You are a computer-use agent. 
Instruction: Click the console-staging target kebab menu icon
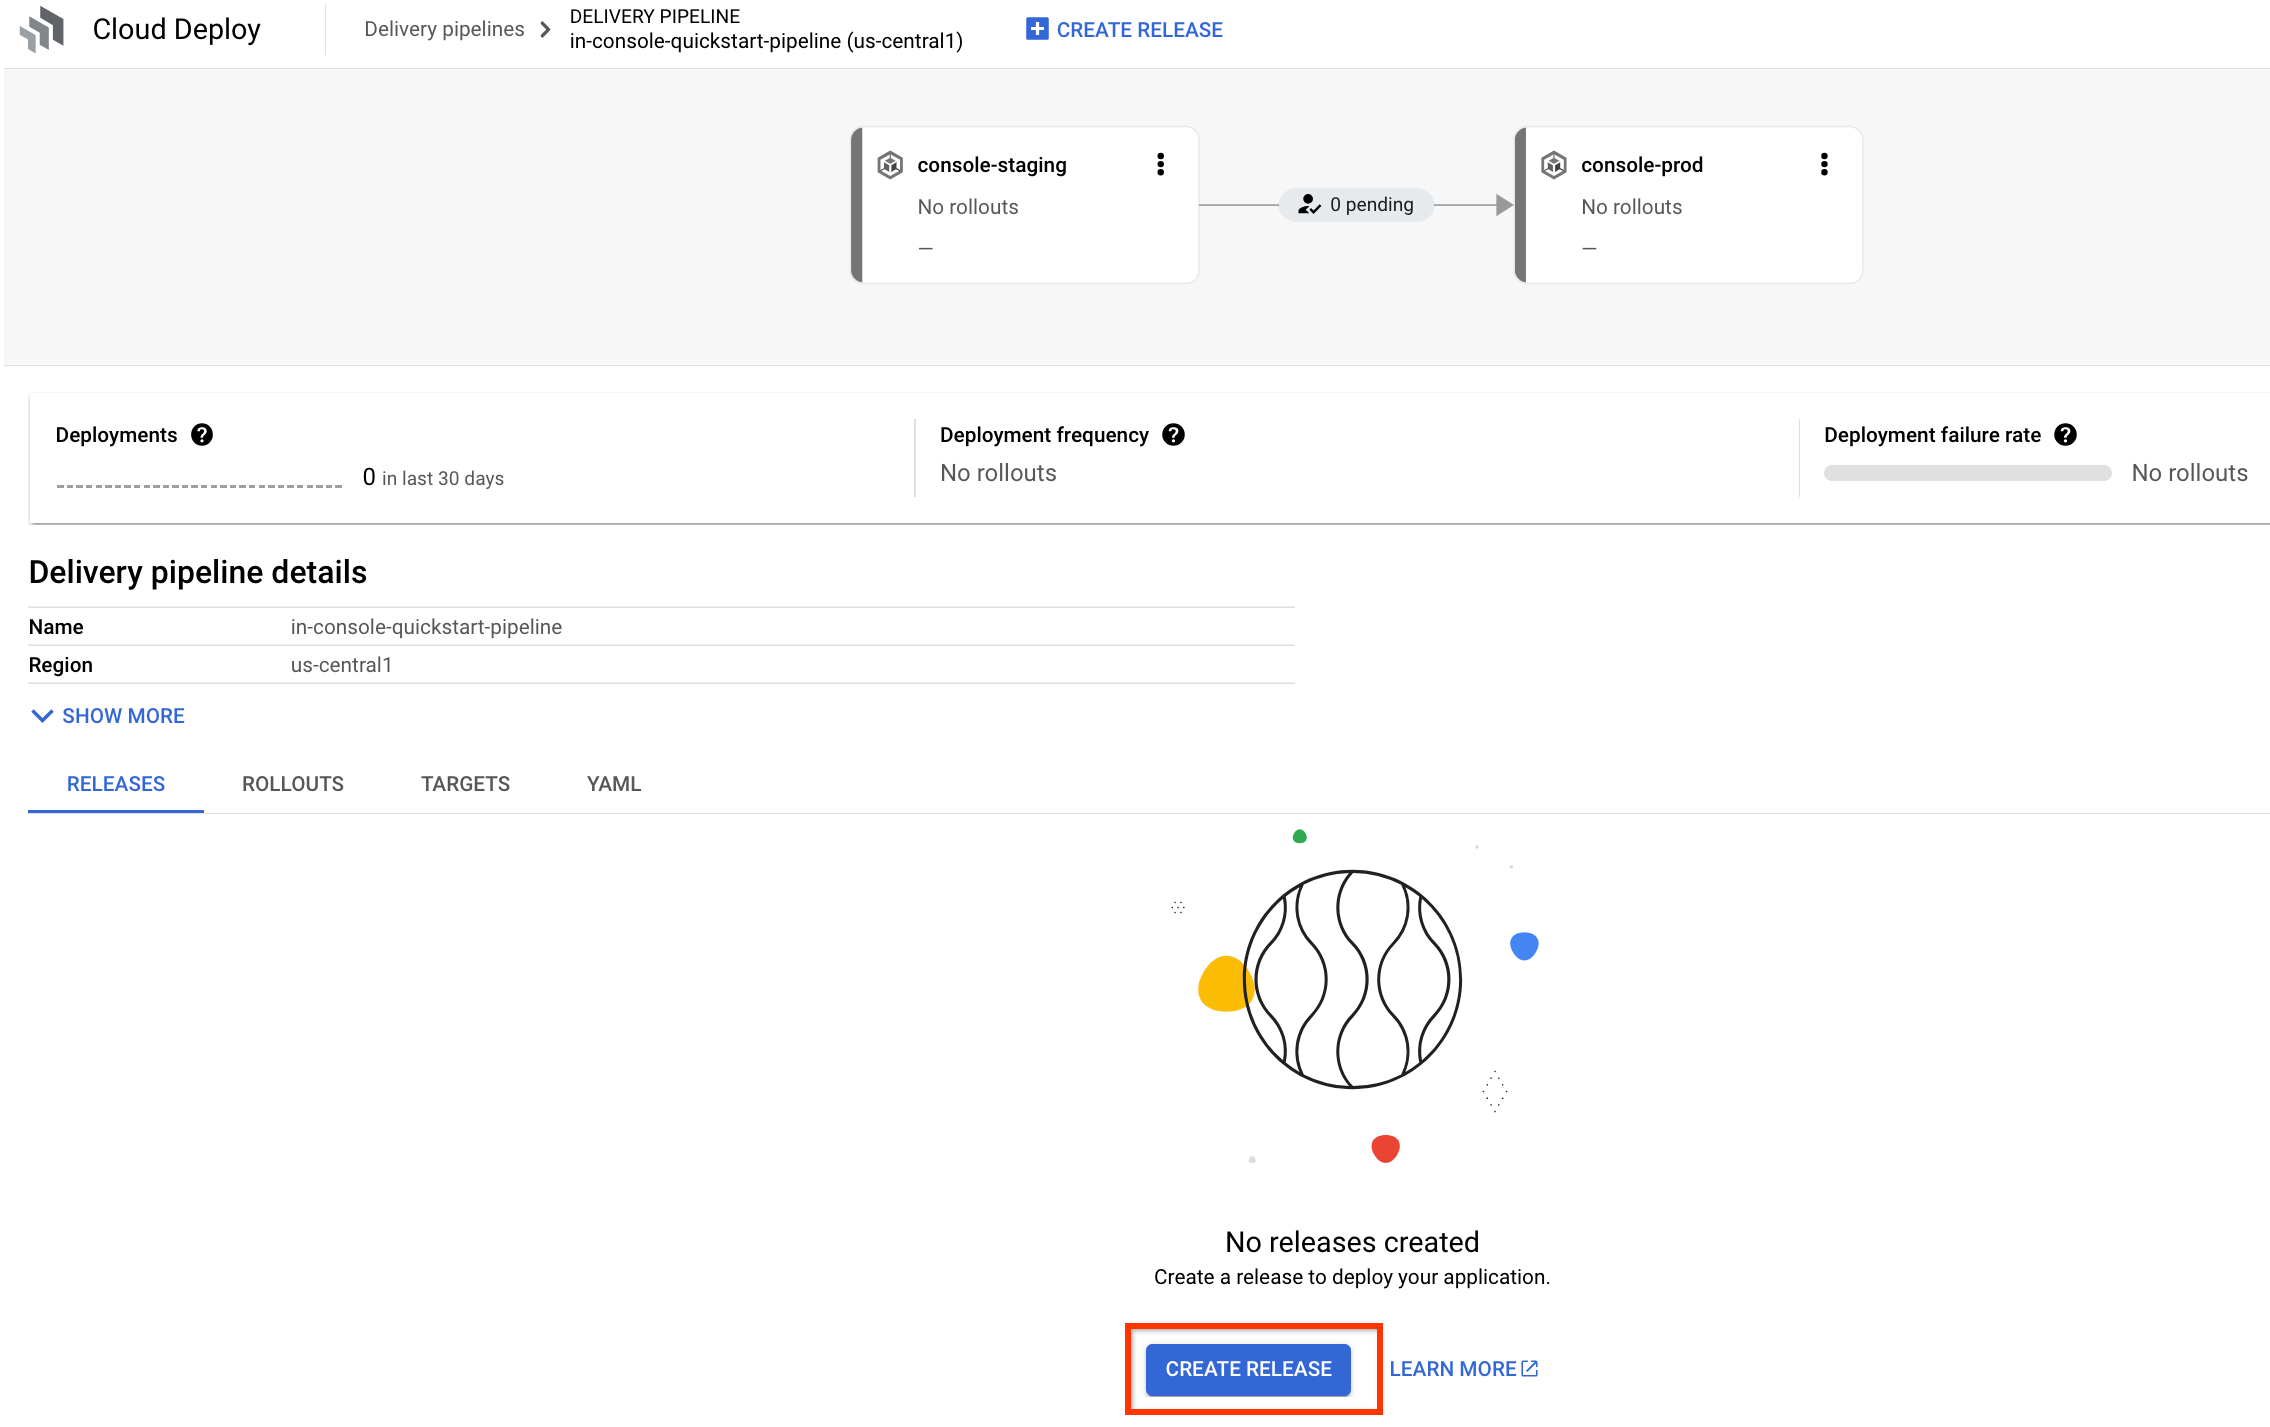click(x=1162, y=164)
